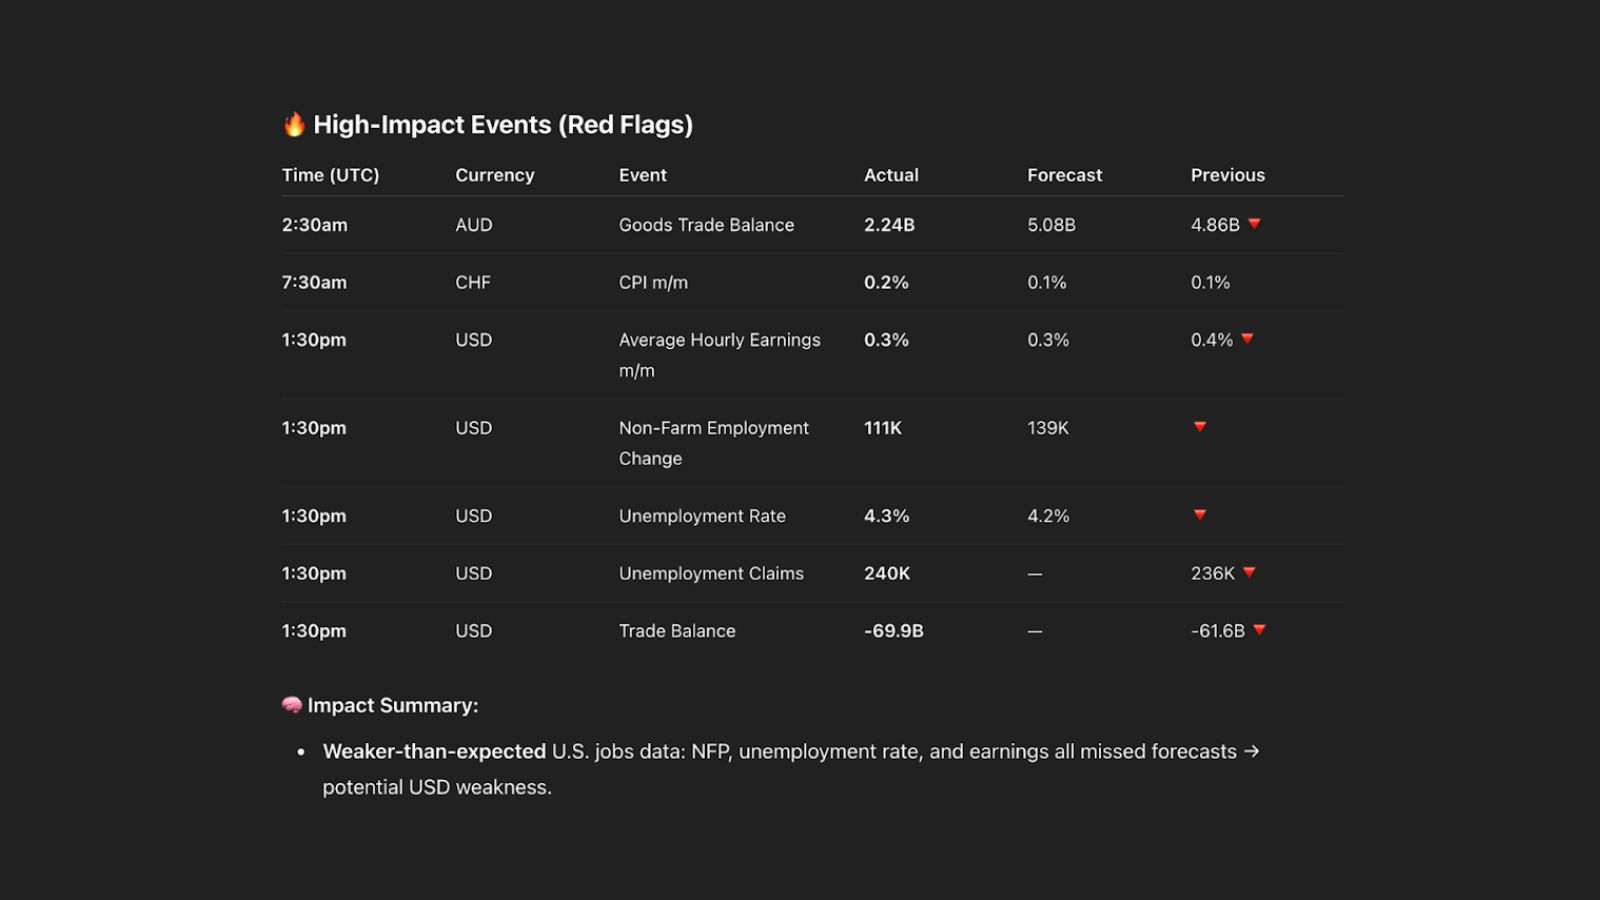
Task: Click the bold Weaker-than-expected summary text
Action: click(x=434, y=752)
